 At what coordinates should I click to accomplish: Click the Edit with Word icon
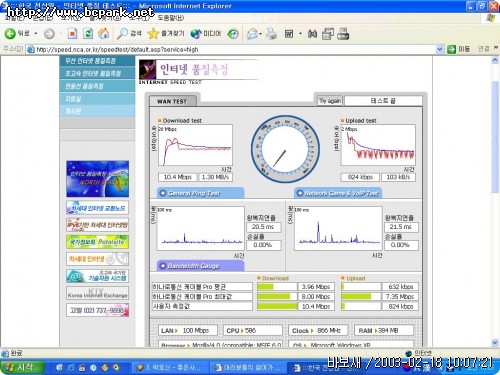point(289,34)
